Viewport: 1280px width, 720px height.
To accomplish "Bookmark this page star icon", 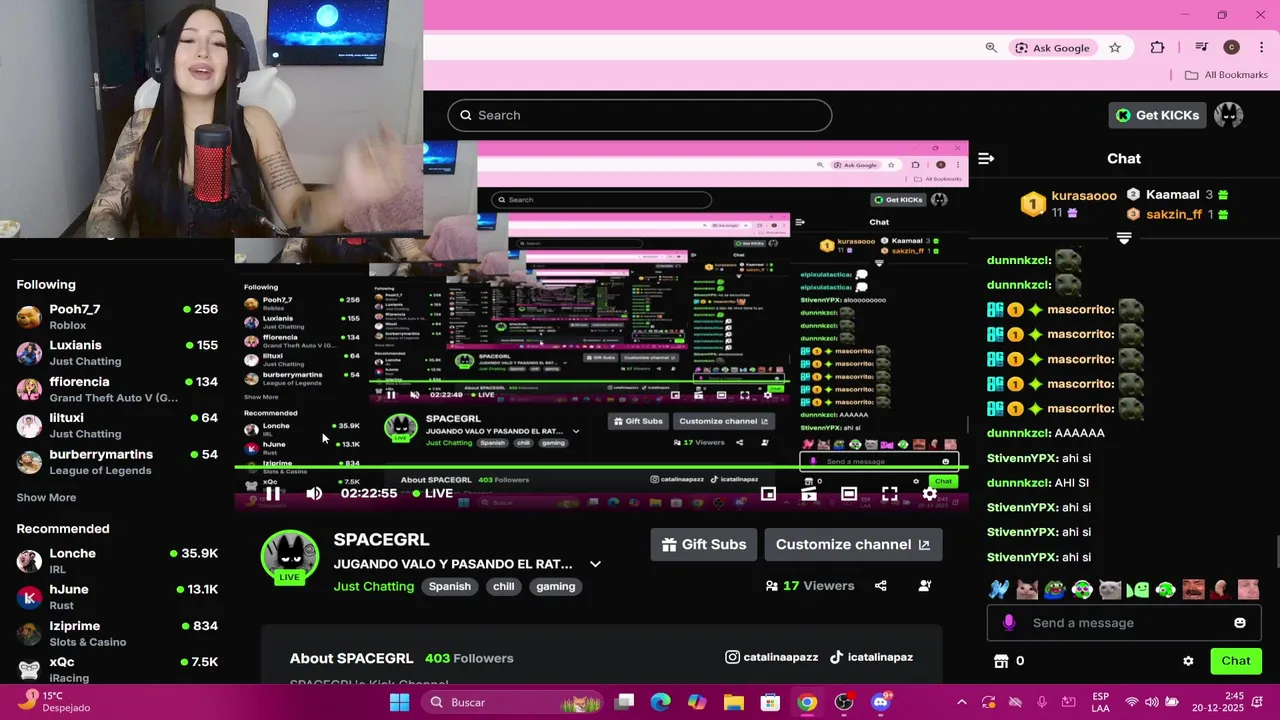I will tap(1115, 48).
